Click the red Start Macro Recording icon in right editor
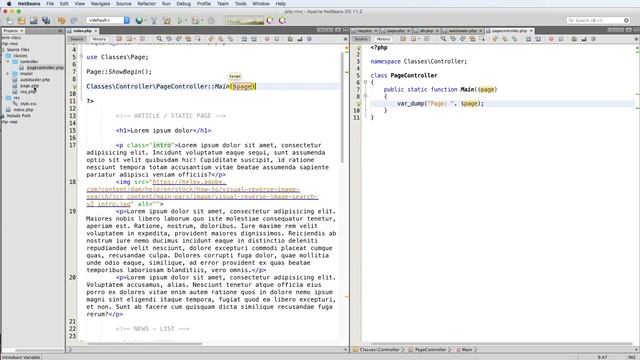Viewport: 640px width, 360px height. tap(551, 39)
